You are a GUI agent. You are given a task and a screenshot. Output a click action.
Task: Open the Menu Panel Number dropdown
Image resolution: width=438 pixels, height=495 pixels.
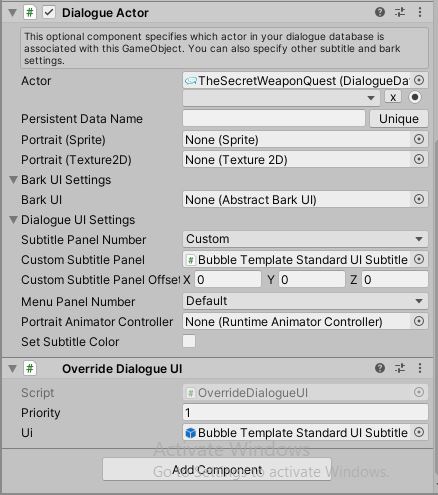pos(305,301)
